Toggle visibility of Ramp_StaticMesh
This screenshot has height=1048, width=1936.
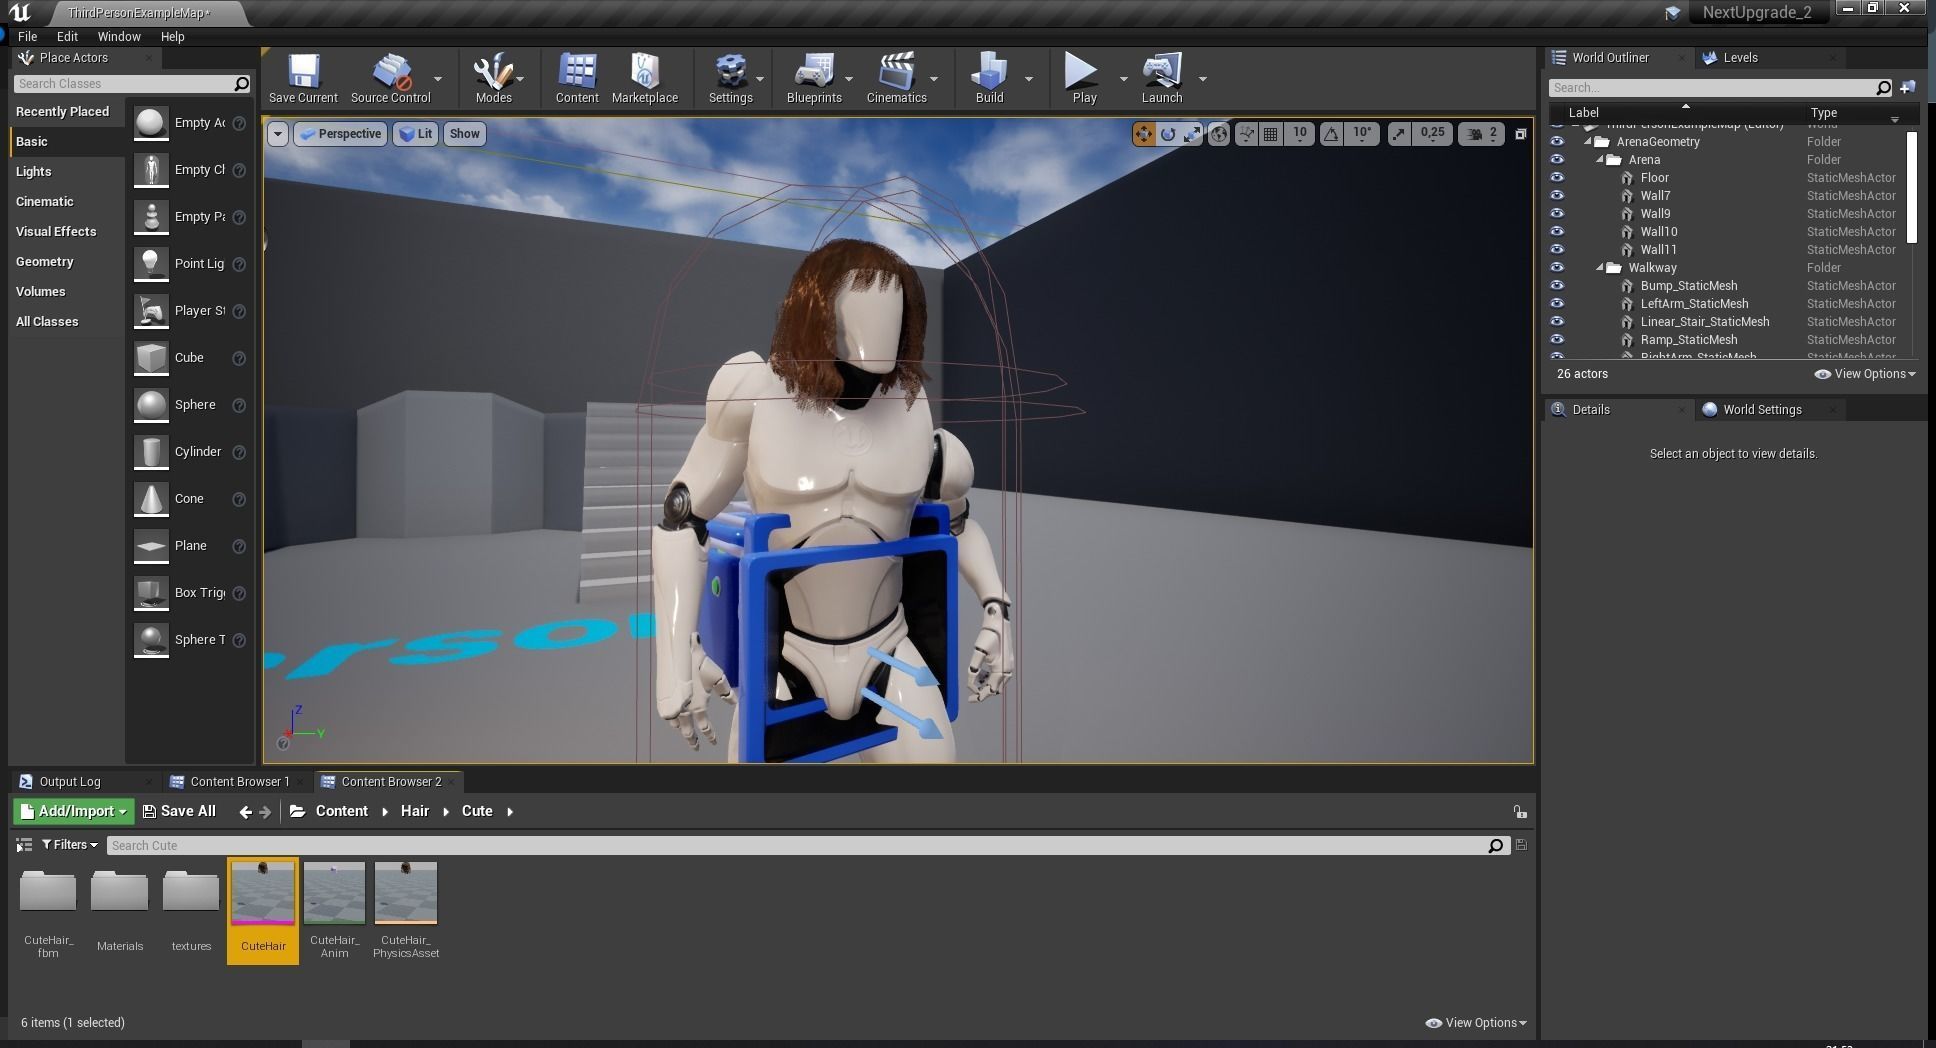click(x=1557, y=340)
